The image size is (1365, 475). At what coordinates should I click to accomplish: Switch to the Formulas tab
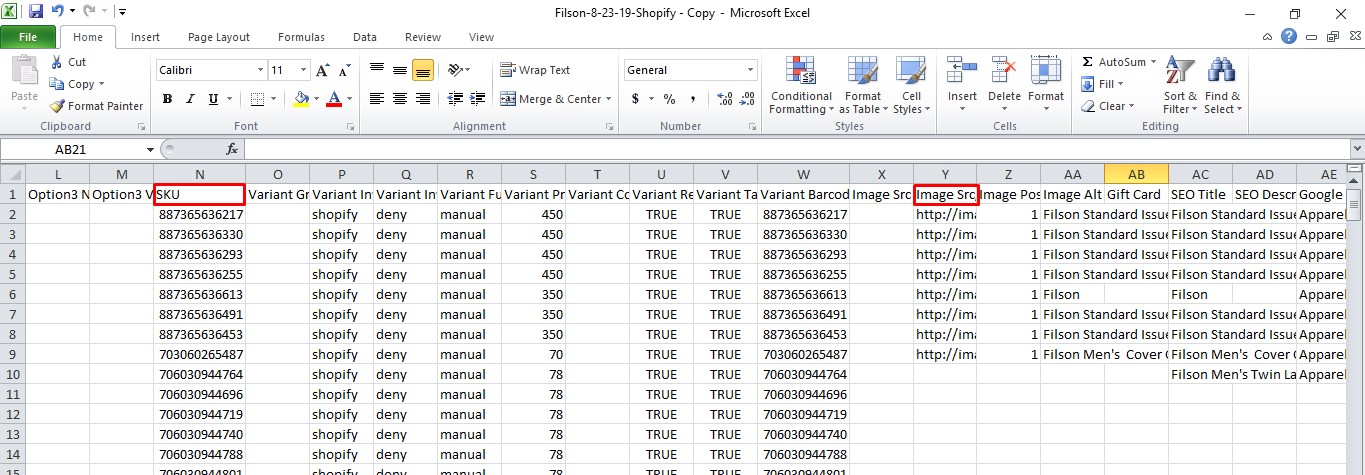[x=301, y=37]
